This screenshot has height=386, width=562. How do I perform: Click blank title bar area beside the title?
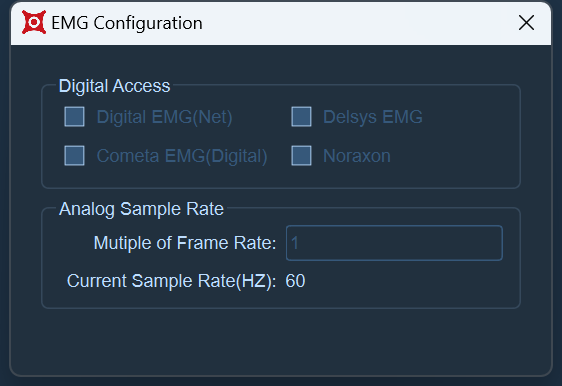tap(358, 23)
